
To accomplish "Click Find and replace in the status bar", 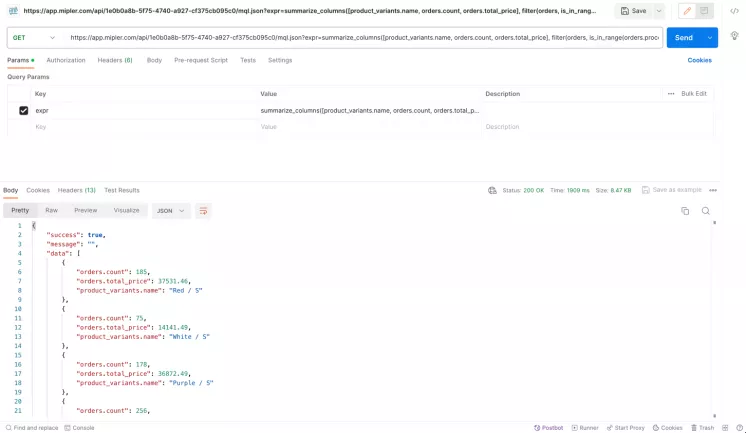I will (31, 428).
